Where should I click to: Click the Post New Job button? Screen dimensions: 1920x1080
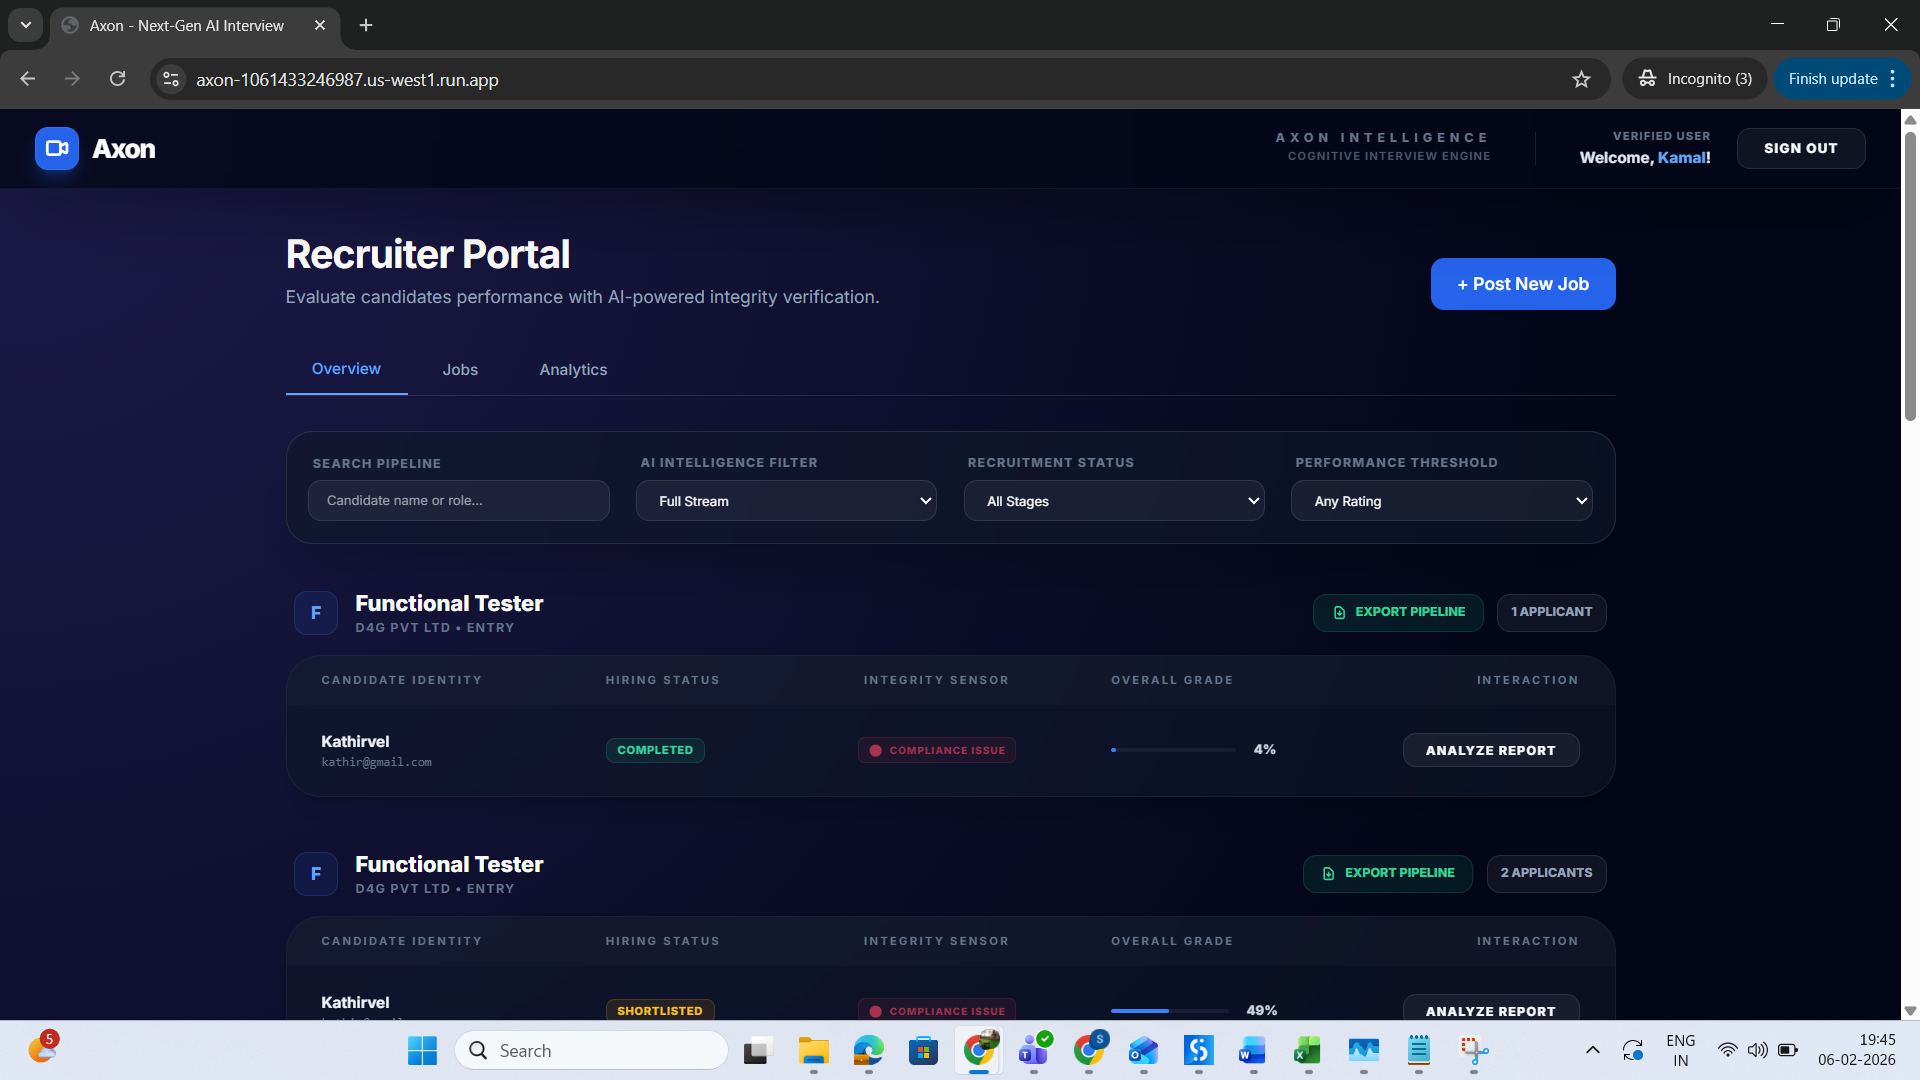[1522, 284]
